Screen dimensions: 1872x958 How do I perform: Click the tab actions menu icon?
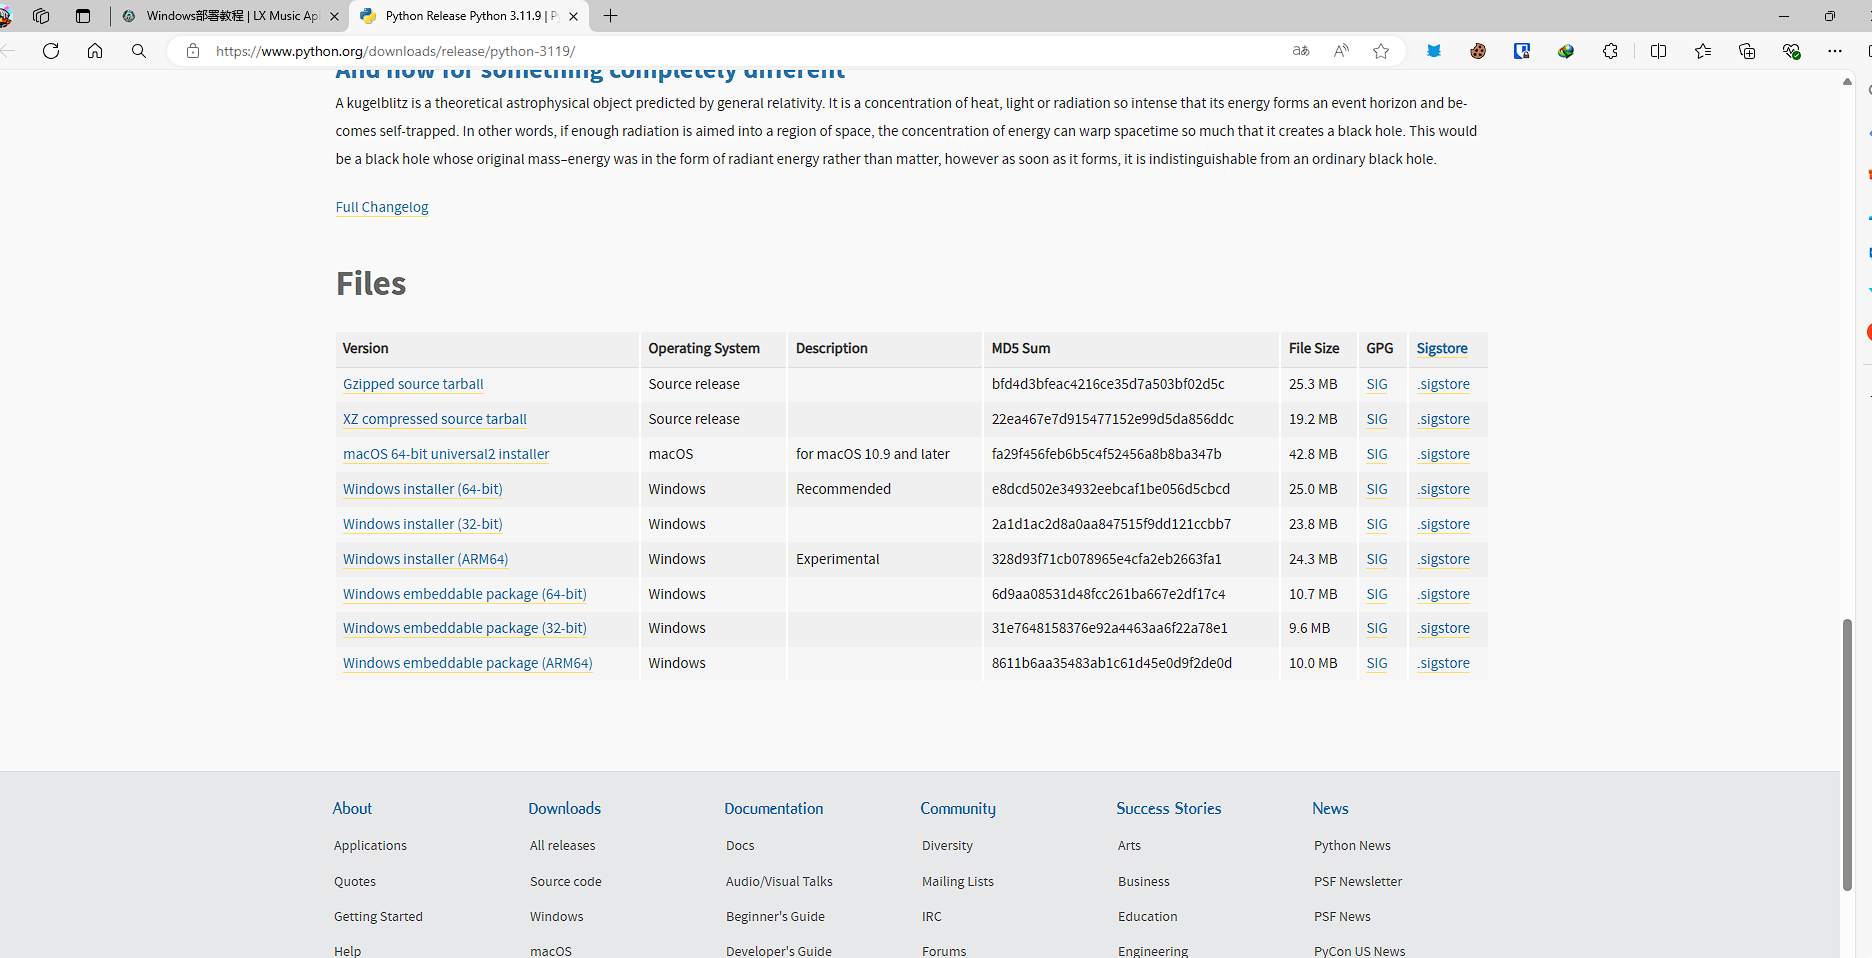(83, 16)
